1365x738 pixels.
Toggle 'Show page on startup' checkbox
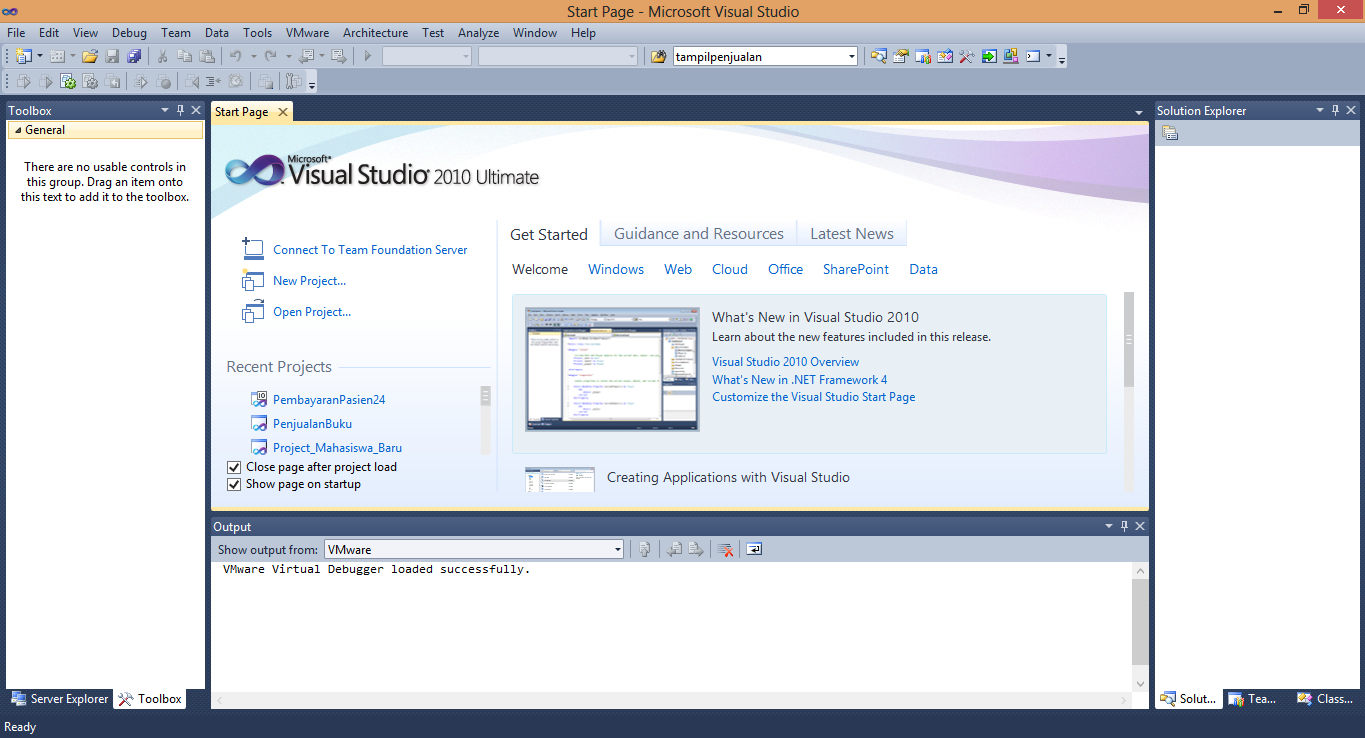[235, 484]
